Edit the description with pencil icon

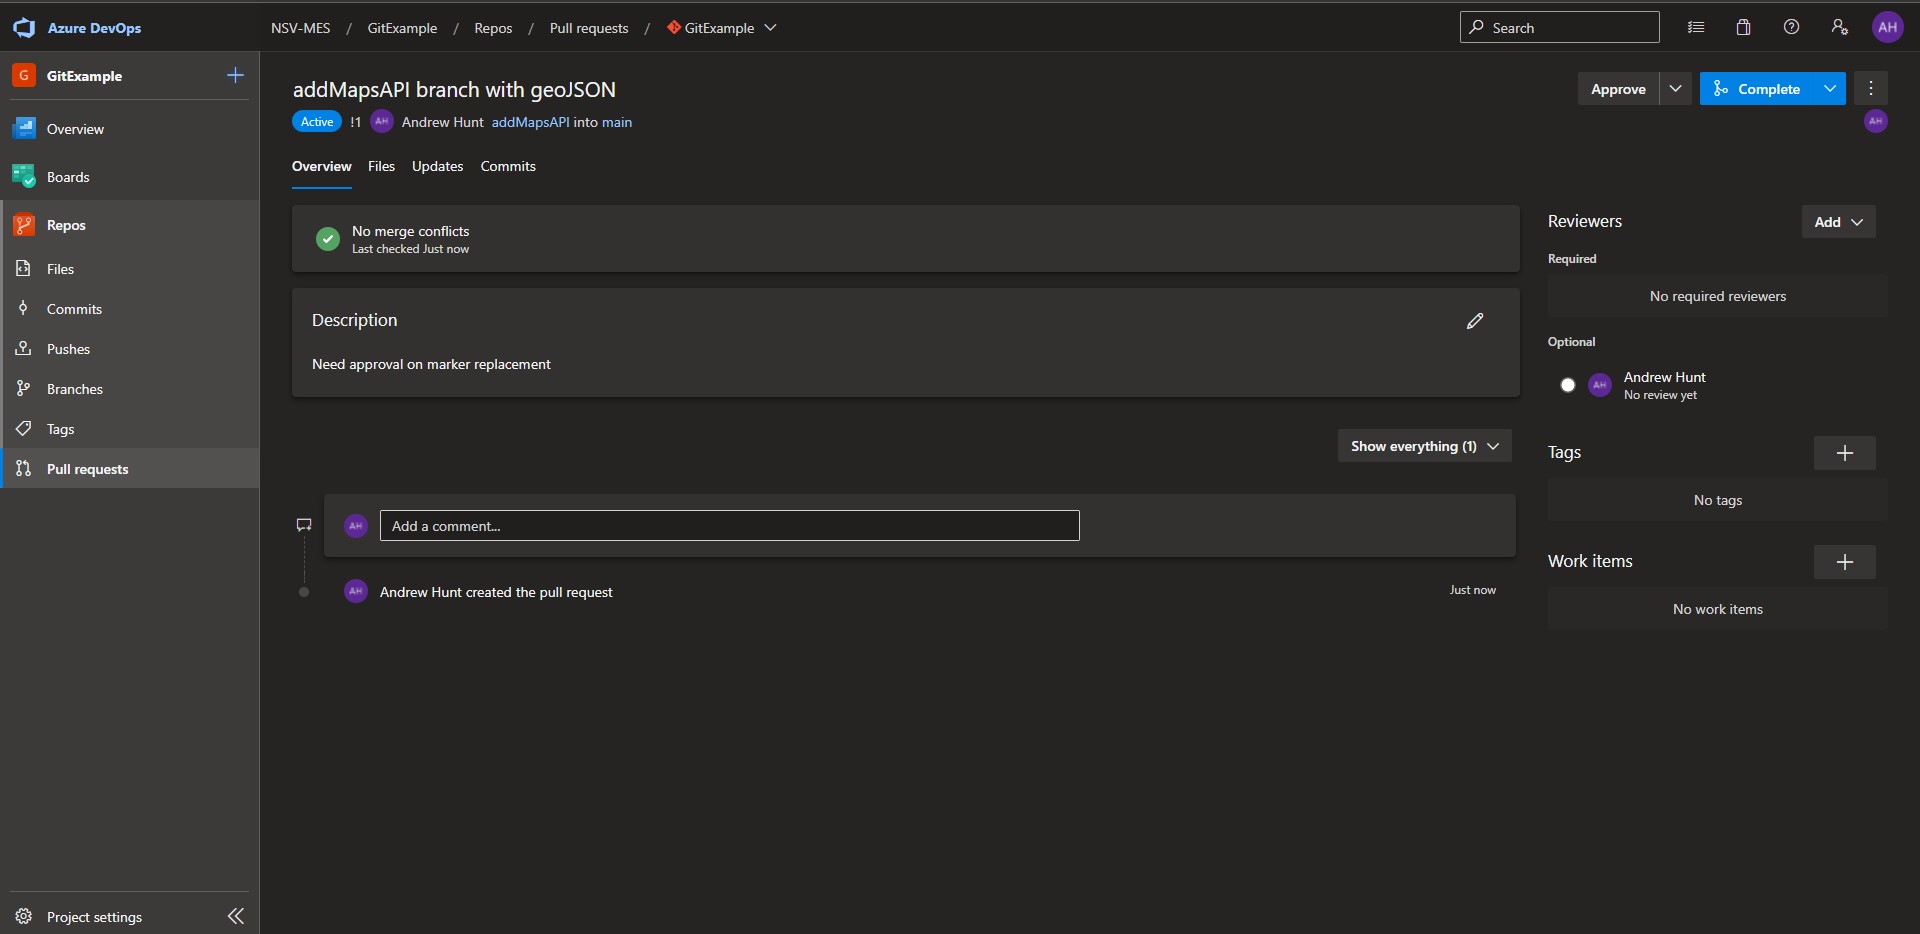coord(1475,321)
